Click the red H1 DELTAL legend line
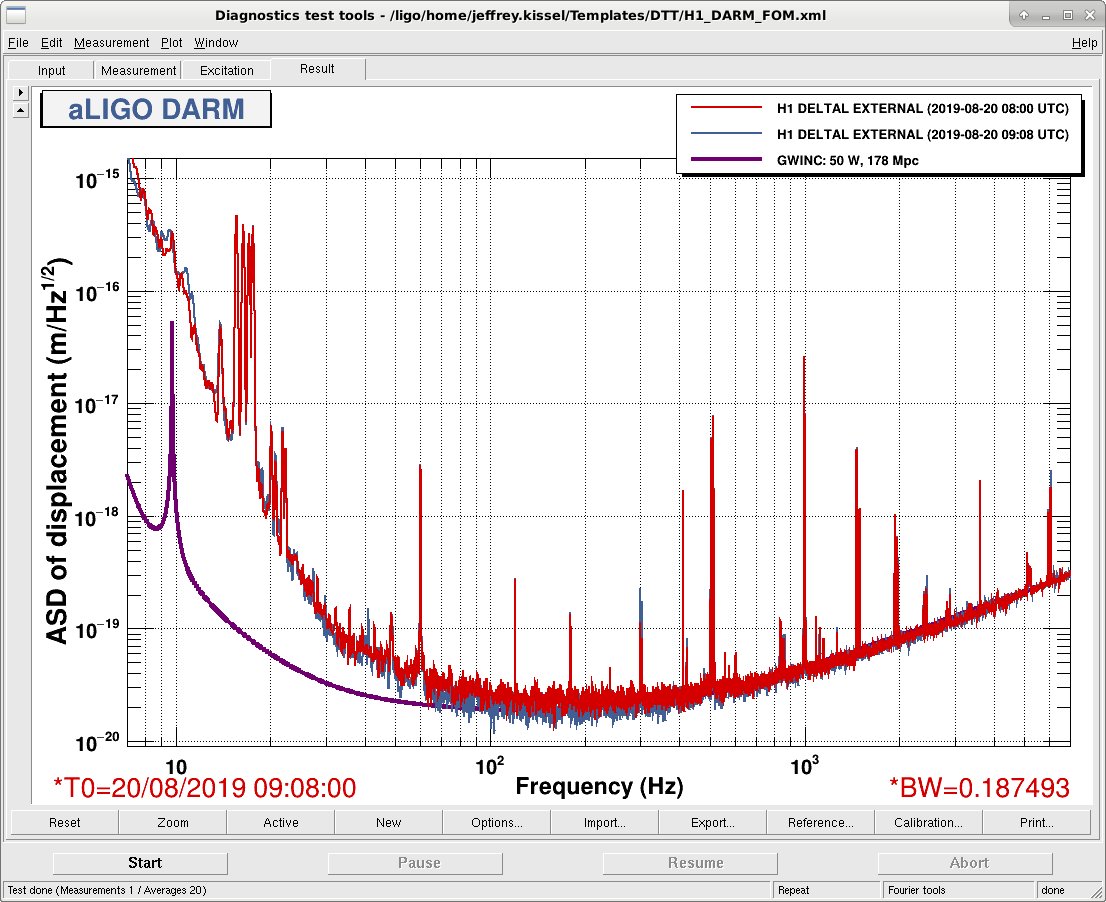The height and width of the screenshot is (902, 1106). (x=727, y=107)
